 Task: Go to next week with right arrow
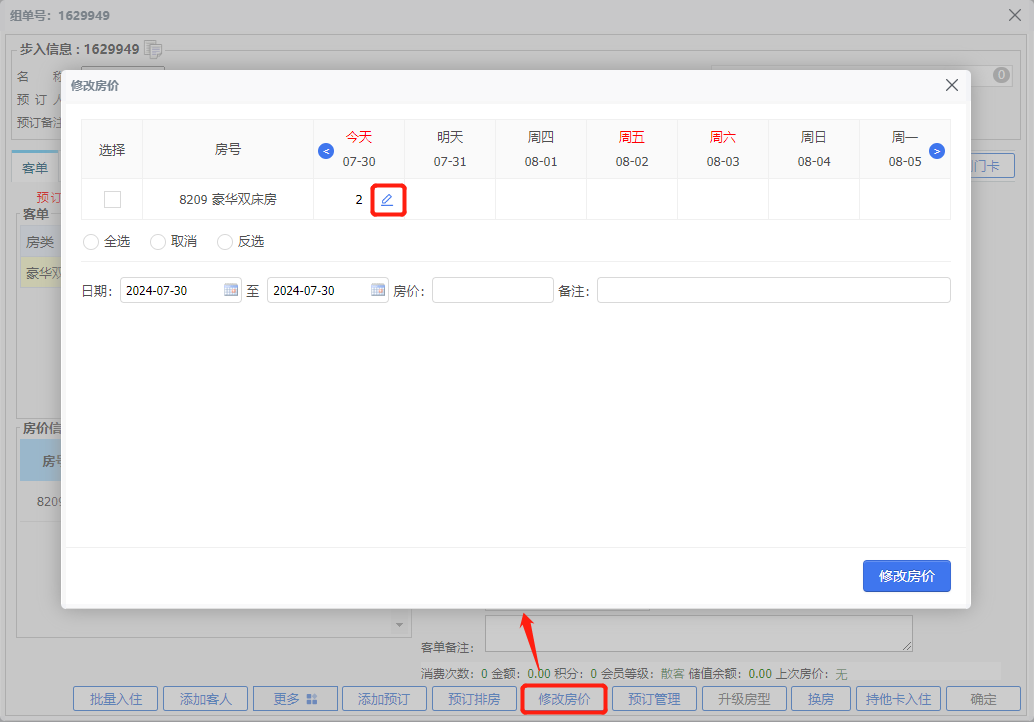point(936,151)
